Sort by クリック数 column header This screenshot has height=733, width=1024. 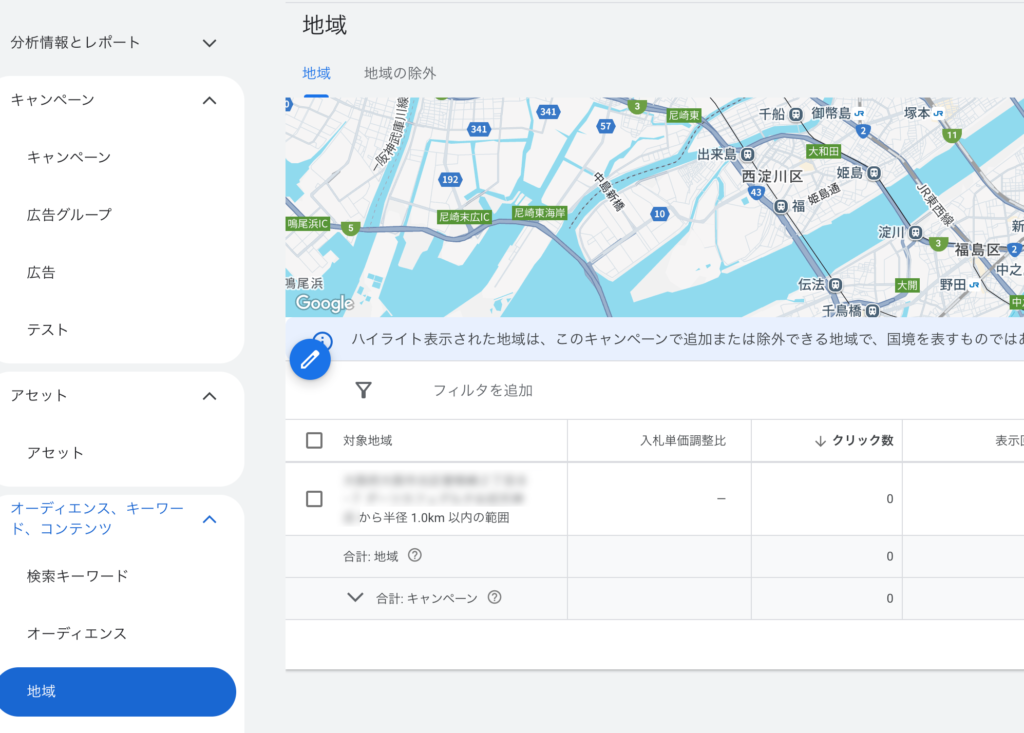862,440
